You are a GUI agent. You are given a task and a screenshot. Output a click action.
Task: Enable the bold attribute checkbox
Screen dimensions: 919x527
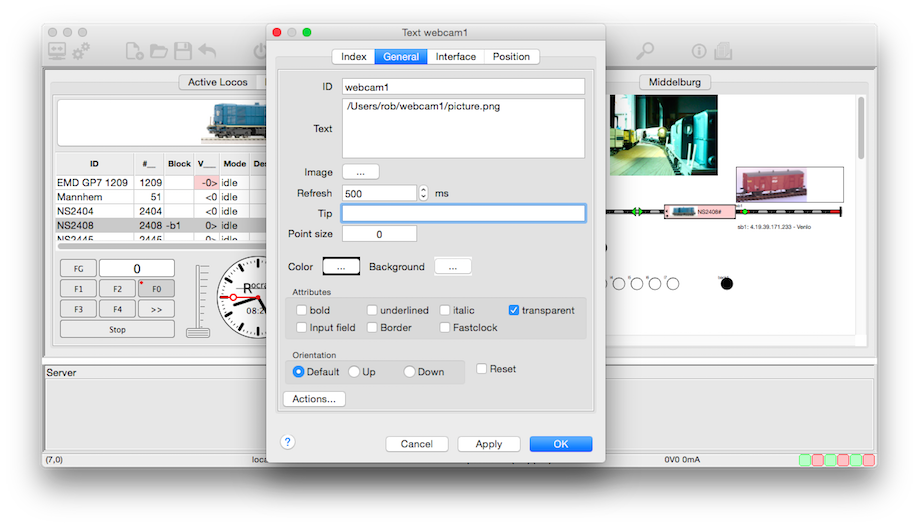point(302,310)
